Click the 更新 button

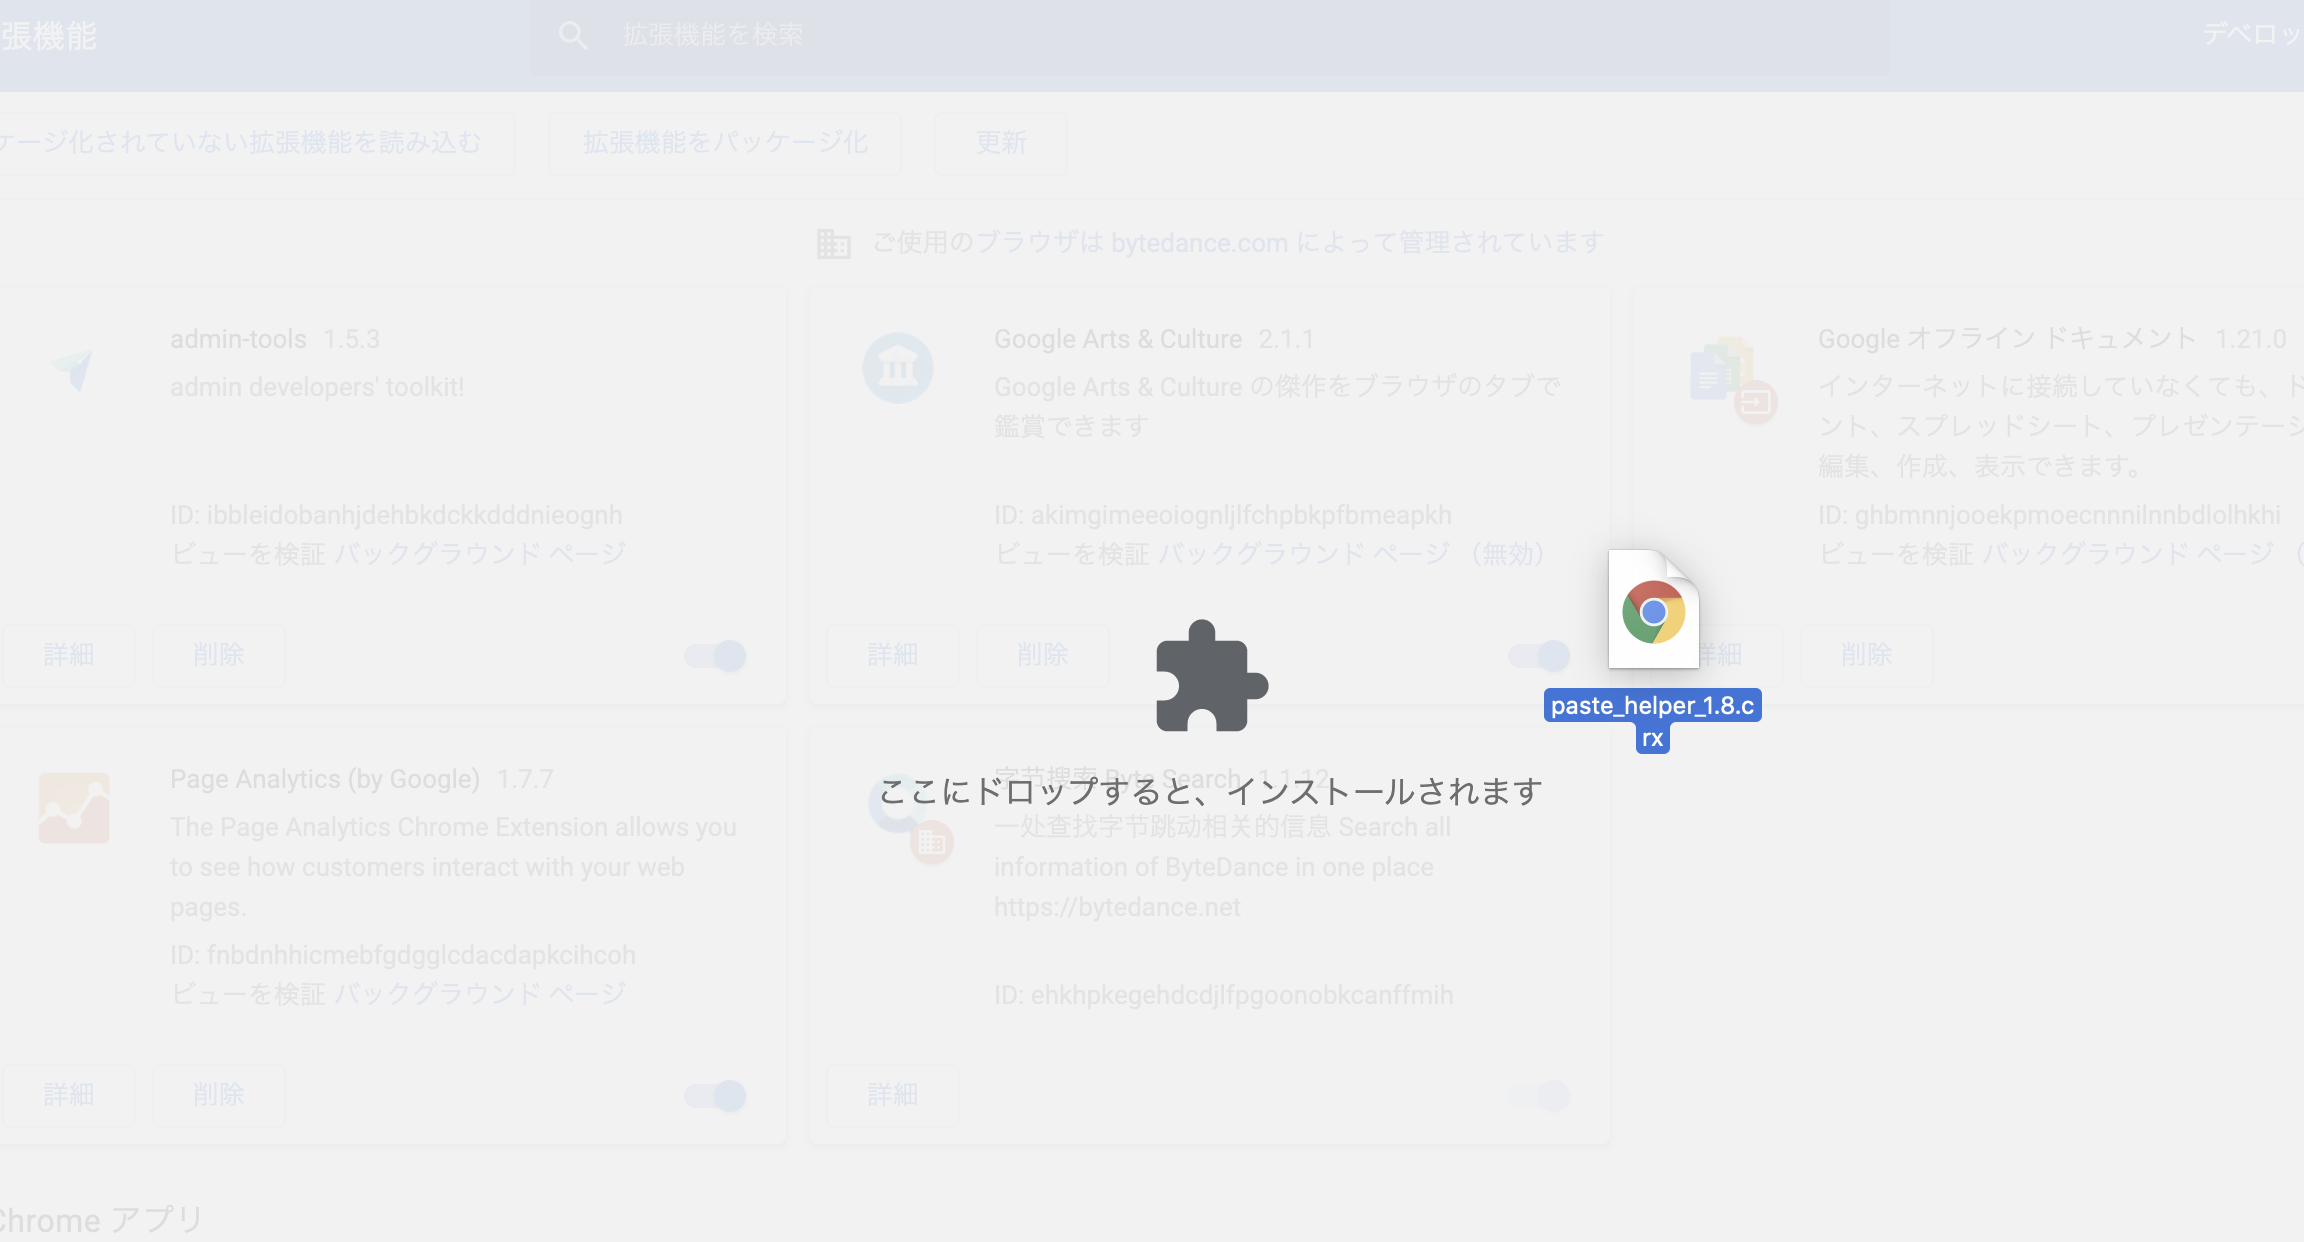click(1001, 143)
